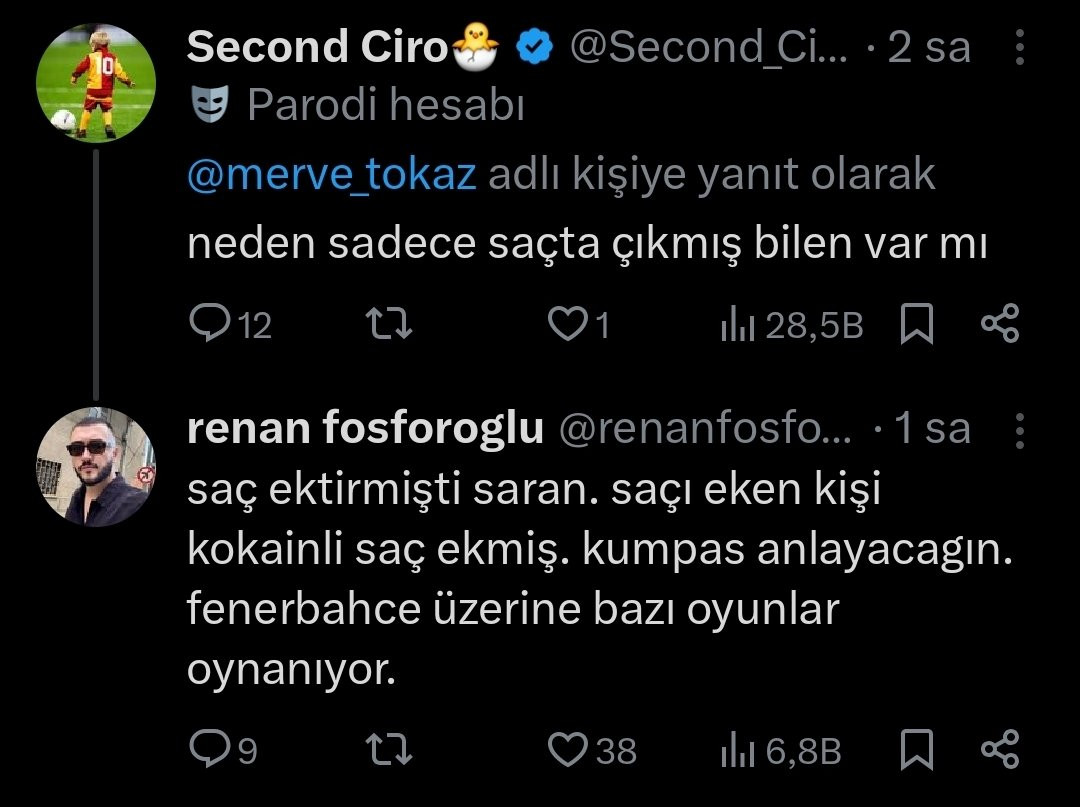Like the tweet by Second Ciro
The width and height of the screenshot is (1080, 807).
click(568, 324)
